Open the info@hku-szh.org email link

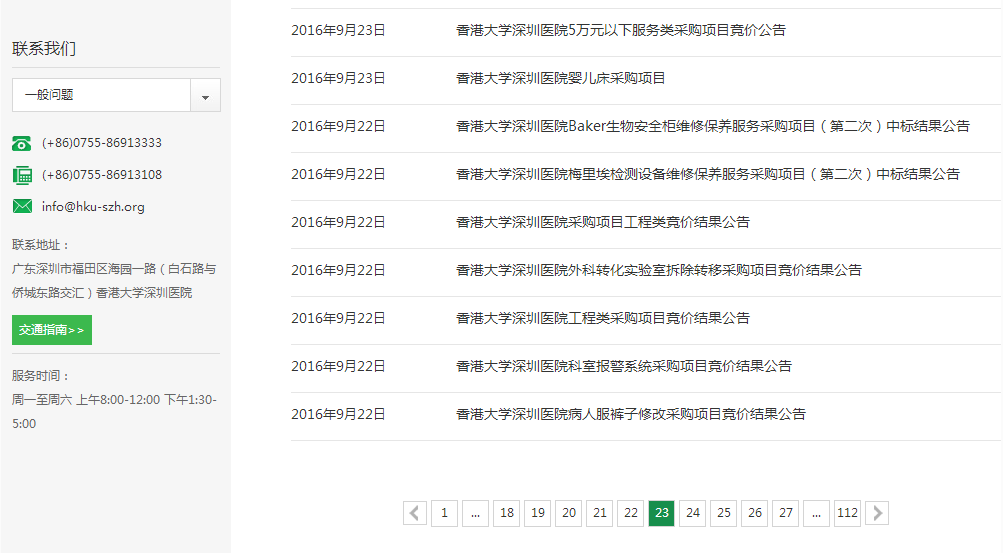93,207
